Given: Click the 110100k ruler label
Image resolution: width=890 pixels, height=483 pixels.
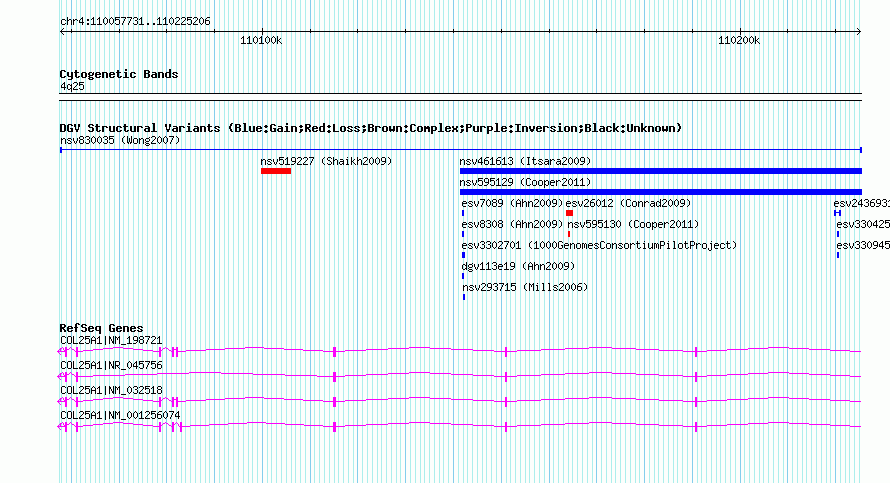Looking at the screenshot, I should coord(261,40).
